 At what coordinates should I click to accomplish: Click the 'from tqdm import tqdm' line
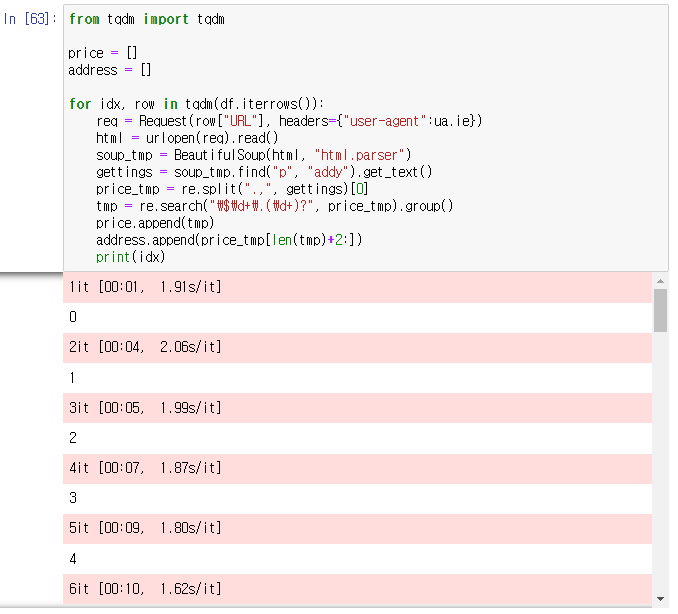coord(147,19)
